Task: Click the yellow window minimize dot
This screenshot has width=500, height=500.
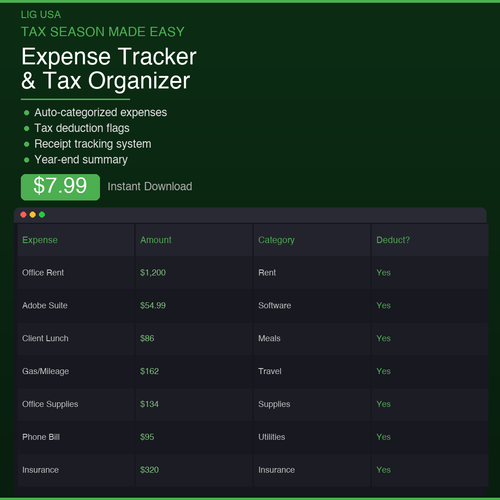Action: (x=33, y=215)
